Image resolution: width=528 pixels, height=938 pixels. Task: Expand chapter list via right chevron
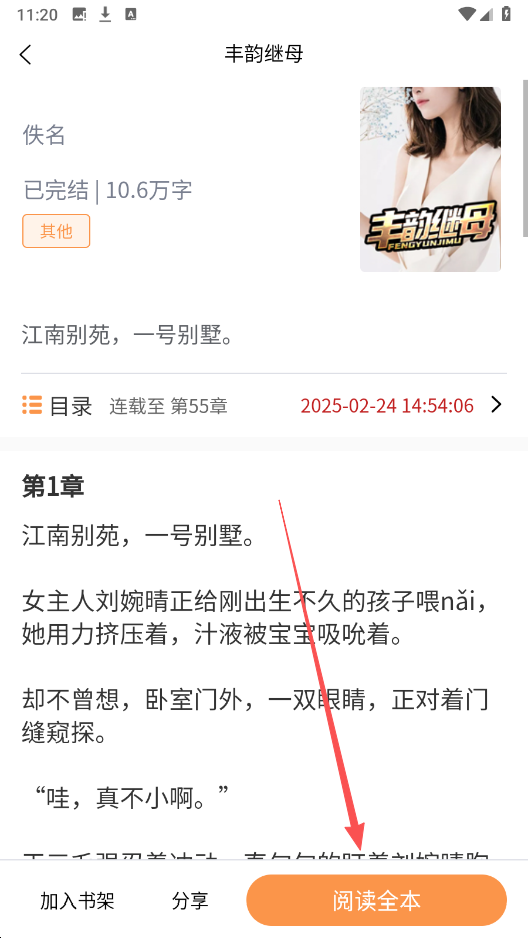(x=496, y=405)
